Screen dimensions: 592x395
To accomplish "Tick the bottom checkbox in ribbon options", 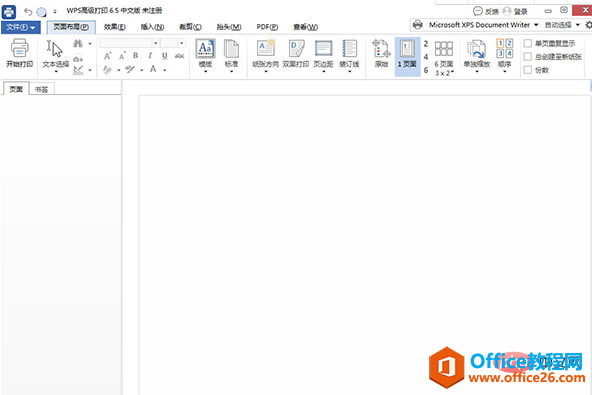I will [528, 70].
